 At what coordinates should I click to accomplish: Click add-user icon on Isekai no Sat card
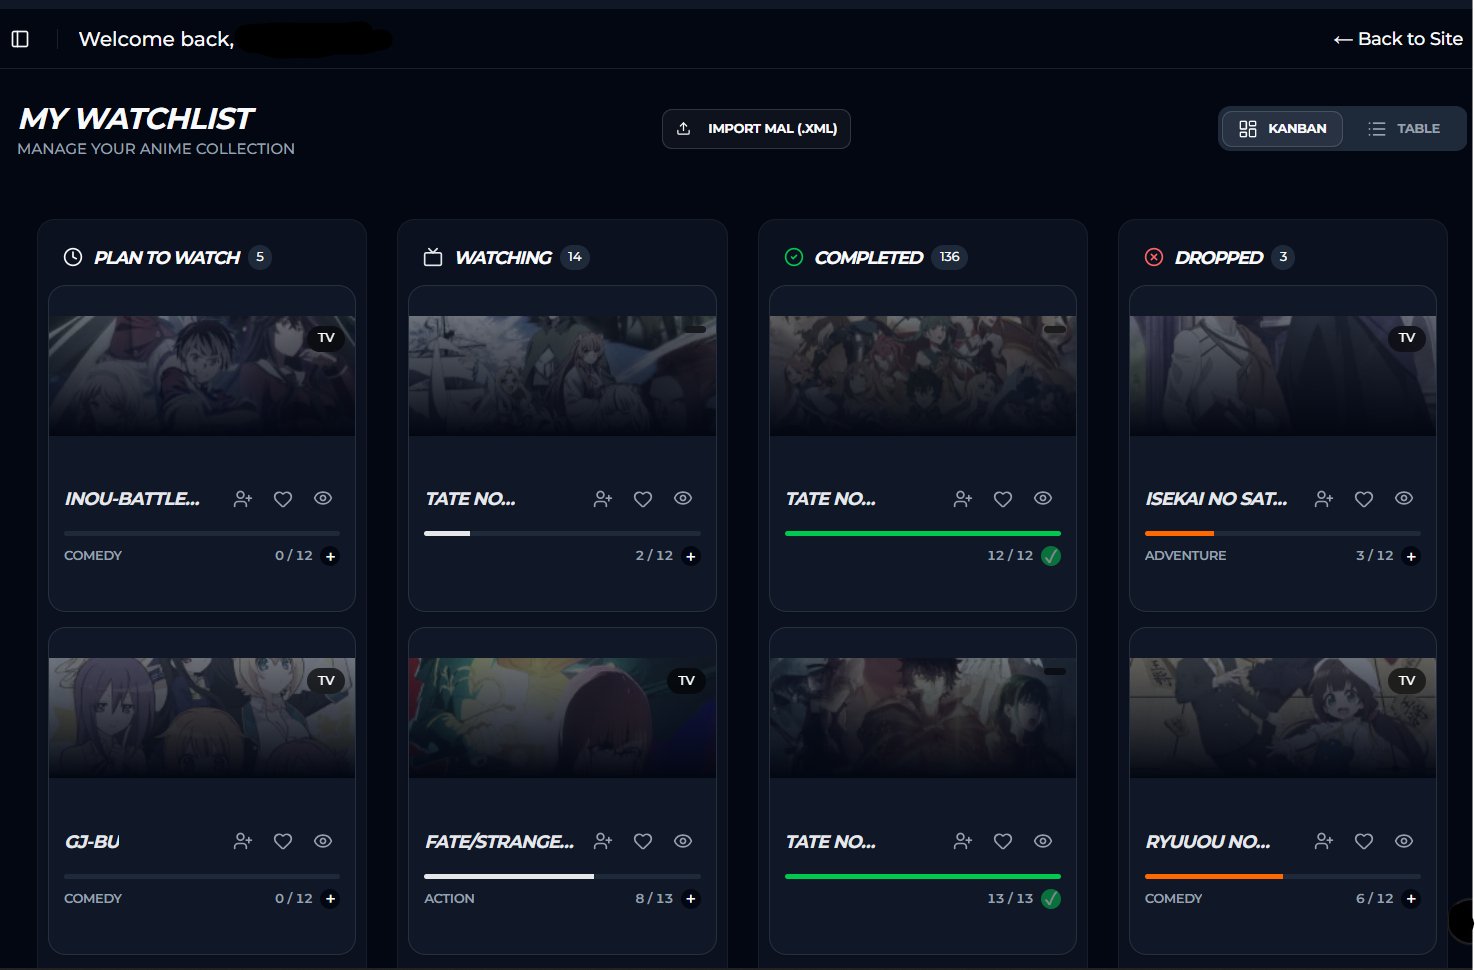click(1324, 499)
